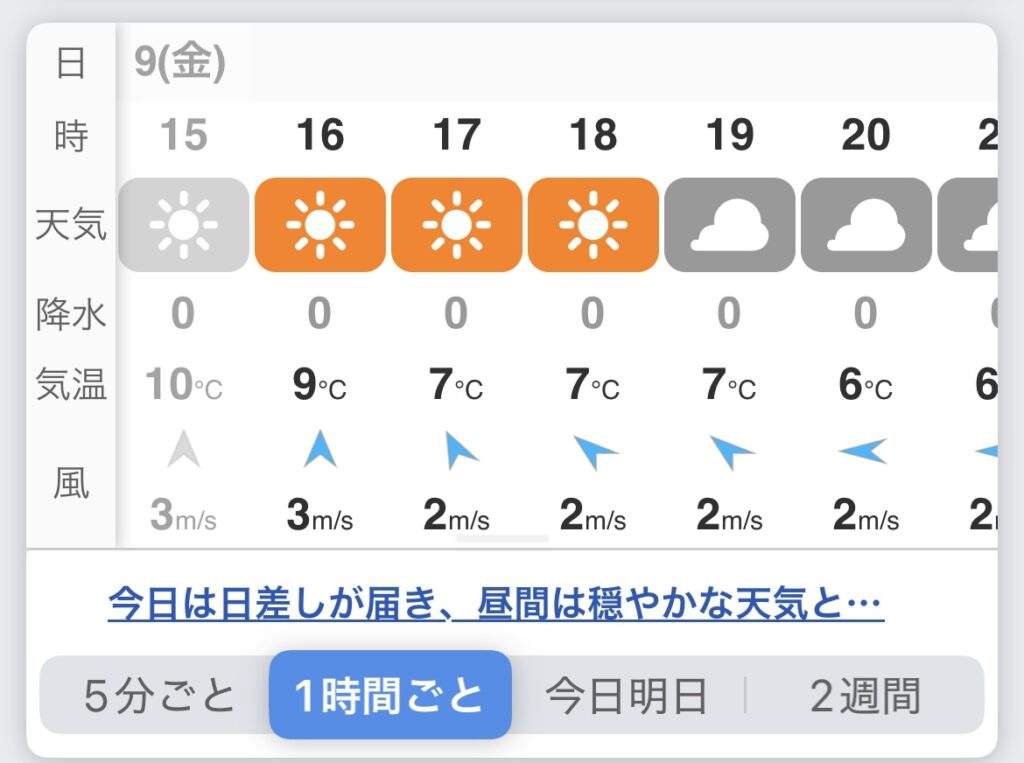Open the 今日は日差しが届き weather summary link
The image size is (1024, 763).
tap(495, 604)
